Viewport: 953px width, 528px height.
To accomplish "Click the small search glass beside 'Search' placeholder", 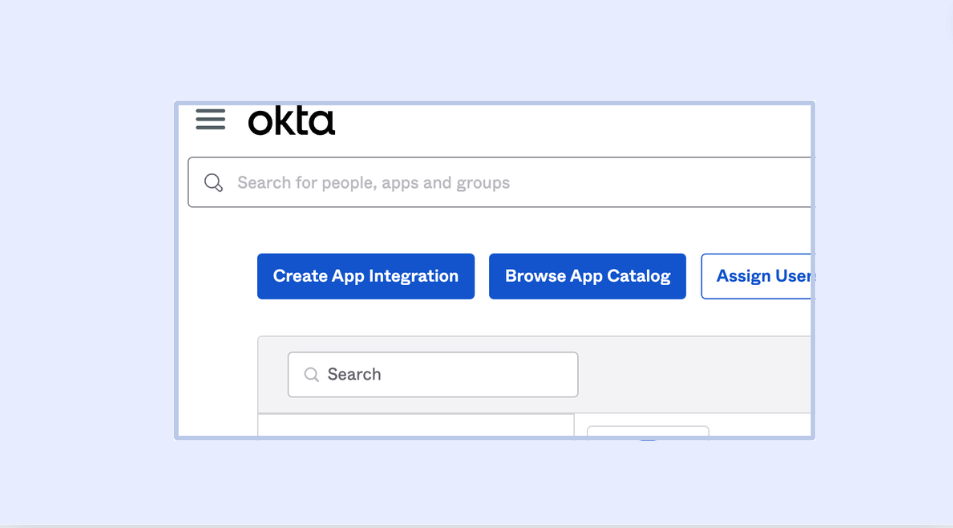I will pos(311,375).
